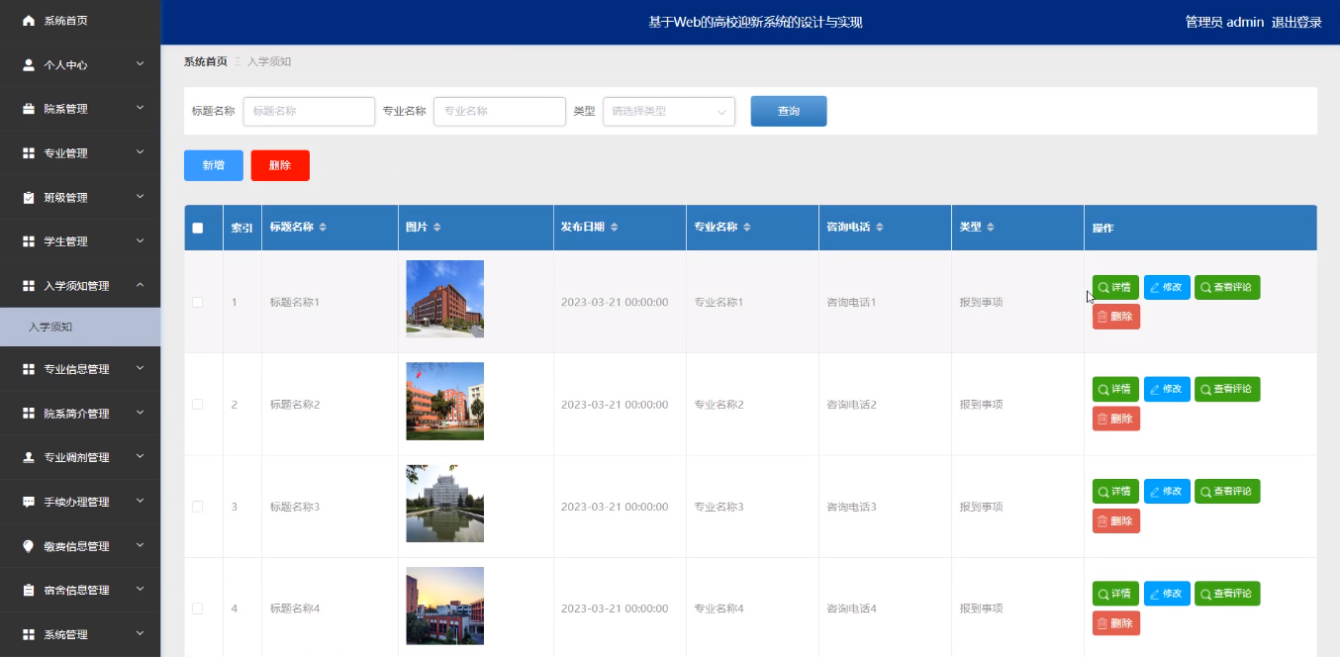Click the 专业名称1 table cell

click(752, 302)
